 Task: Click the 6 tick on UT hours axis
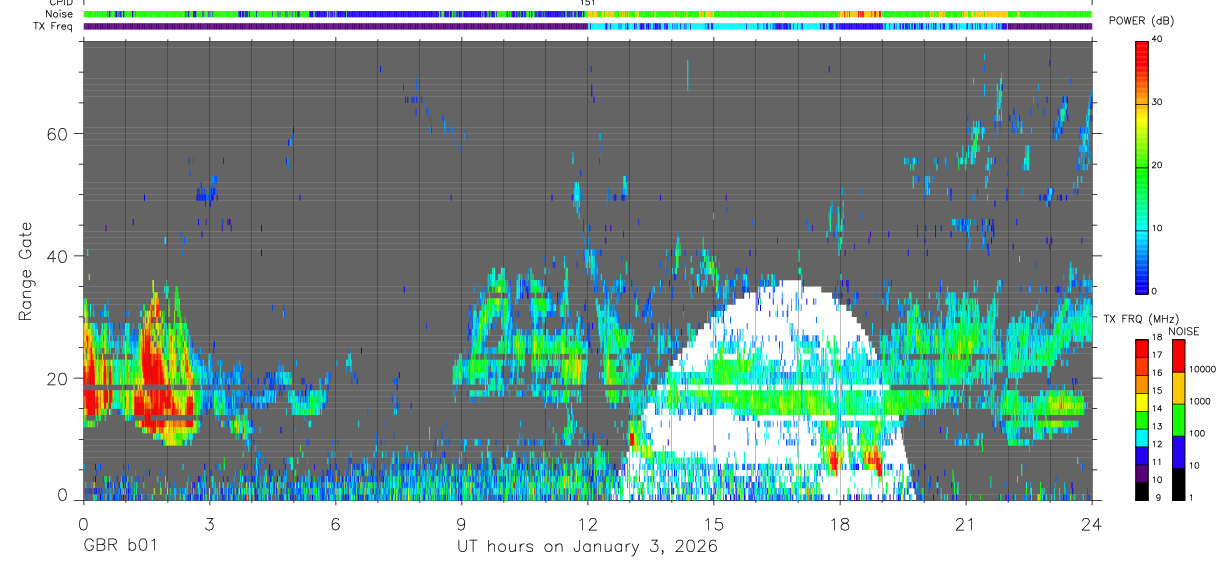click(335, 523)
